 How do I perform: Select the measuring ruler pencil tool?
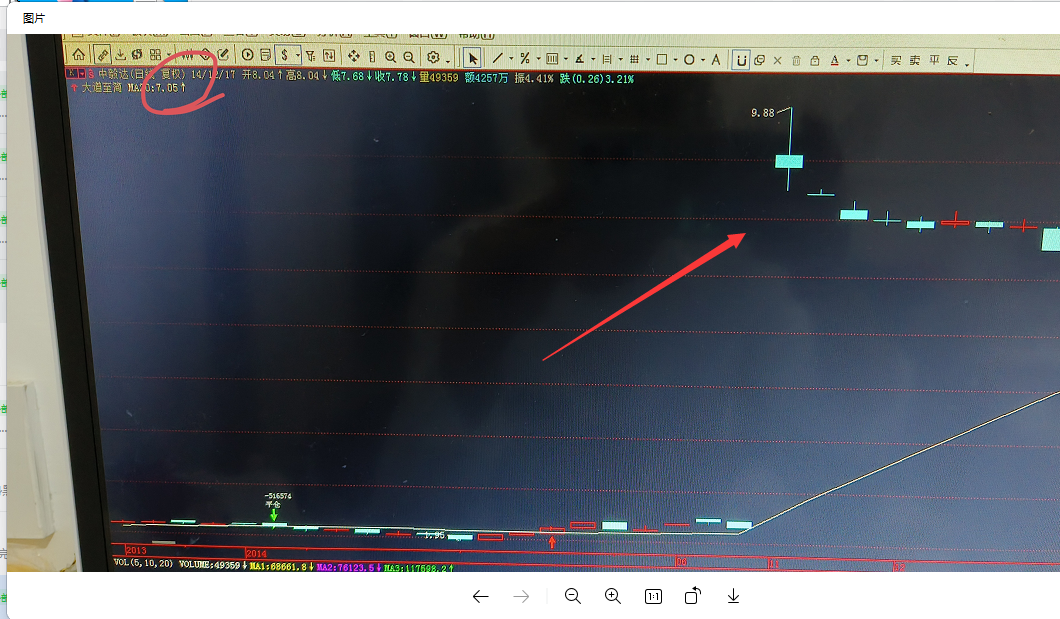tap(102, 55)
